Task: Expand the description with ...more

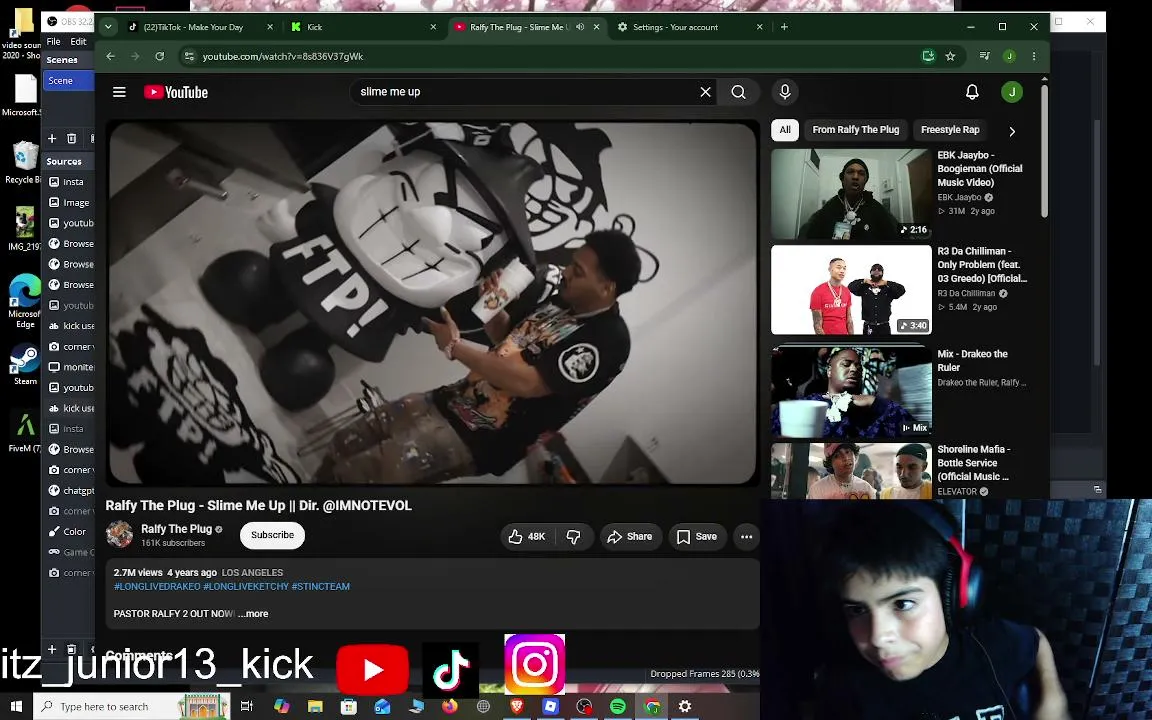Action: (x=253, y=613)
